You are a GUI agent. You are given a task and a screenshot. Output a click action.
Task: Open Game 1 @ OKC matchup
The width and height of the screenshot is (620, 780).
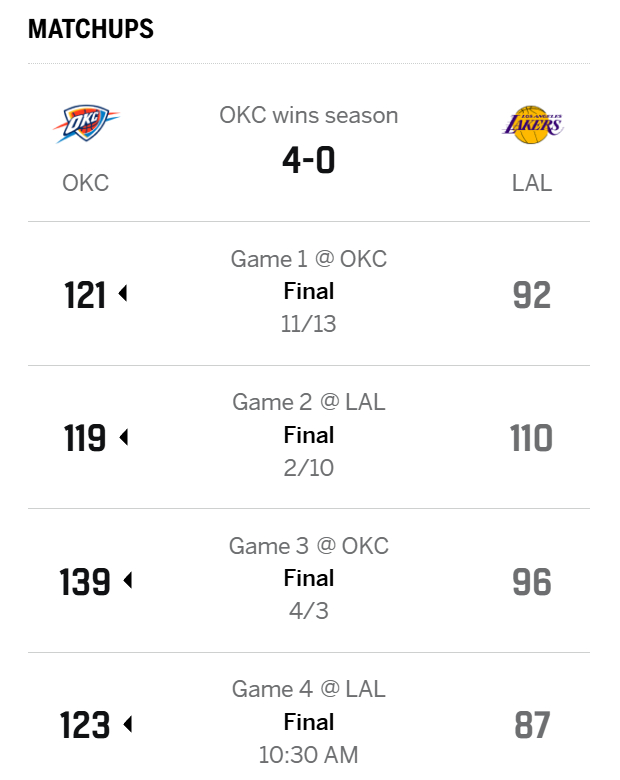pyautogui.click(x=309, y=259)
